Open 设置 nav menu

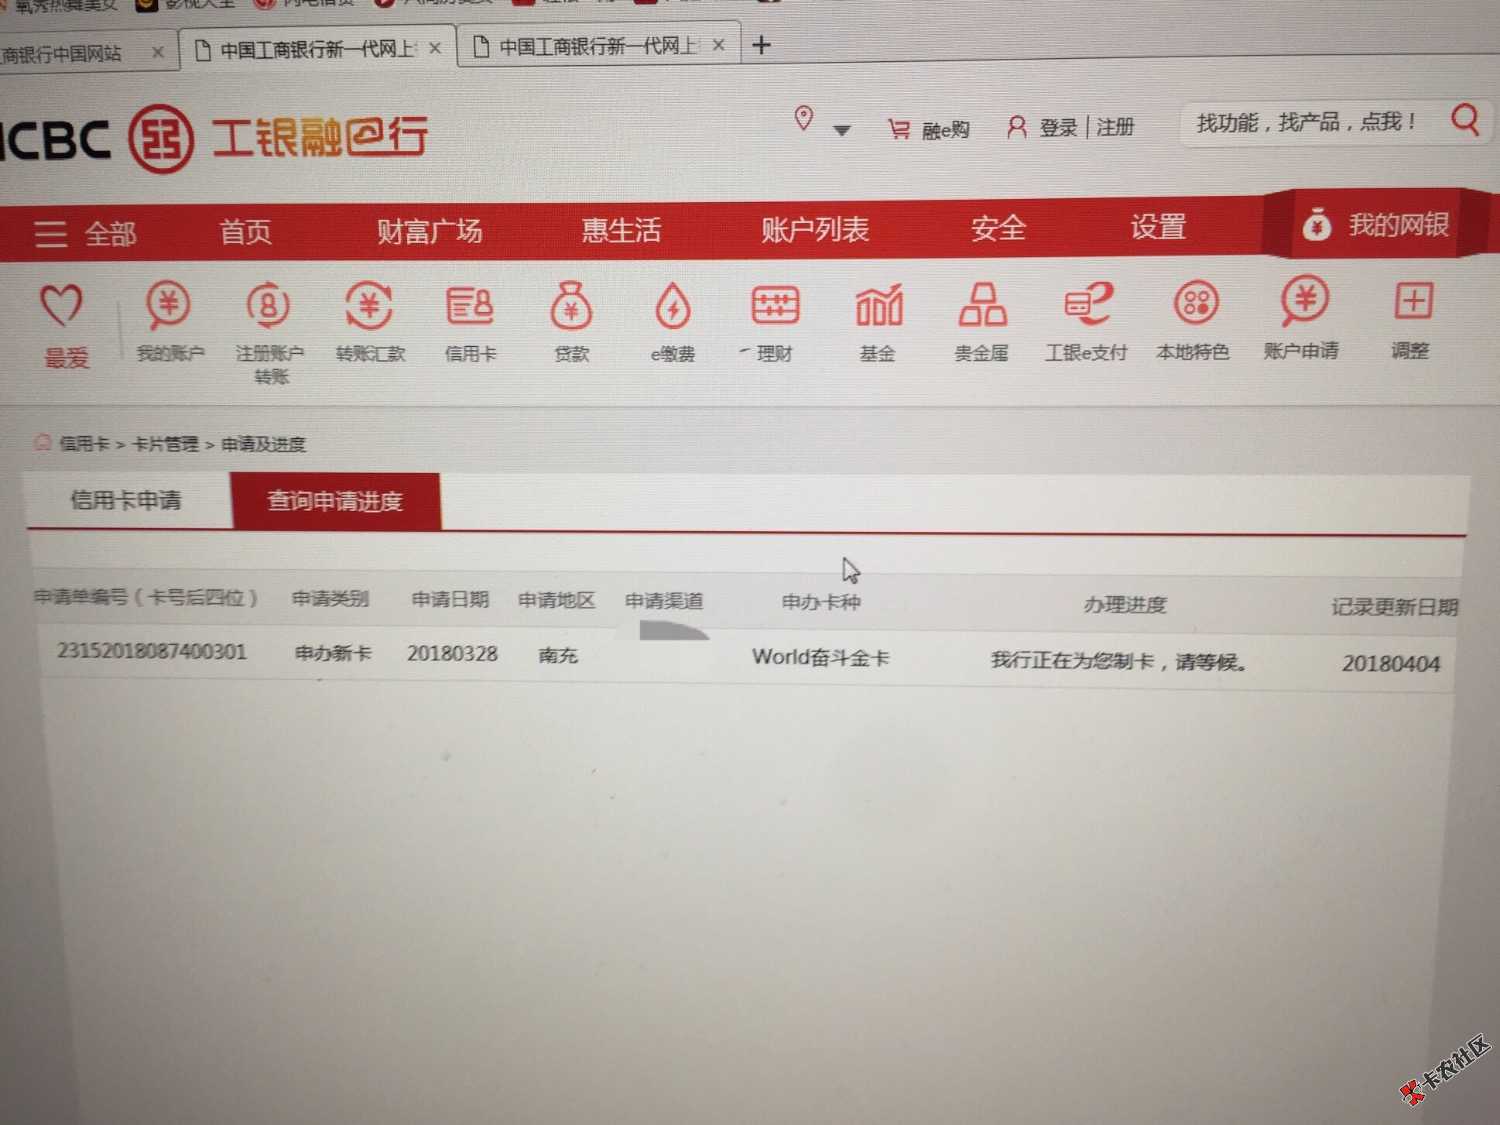[1158, 226]
